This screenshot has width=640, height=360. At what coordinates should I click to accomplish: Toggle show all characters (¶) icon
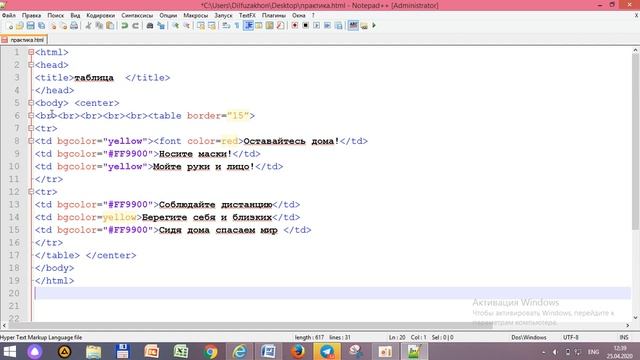(x=237, y=26)
